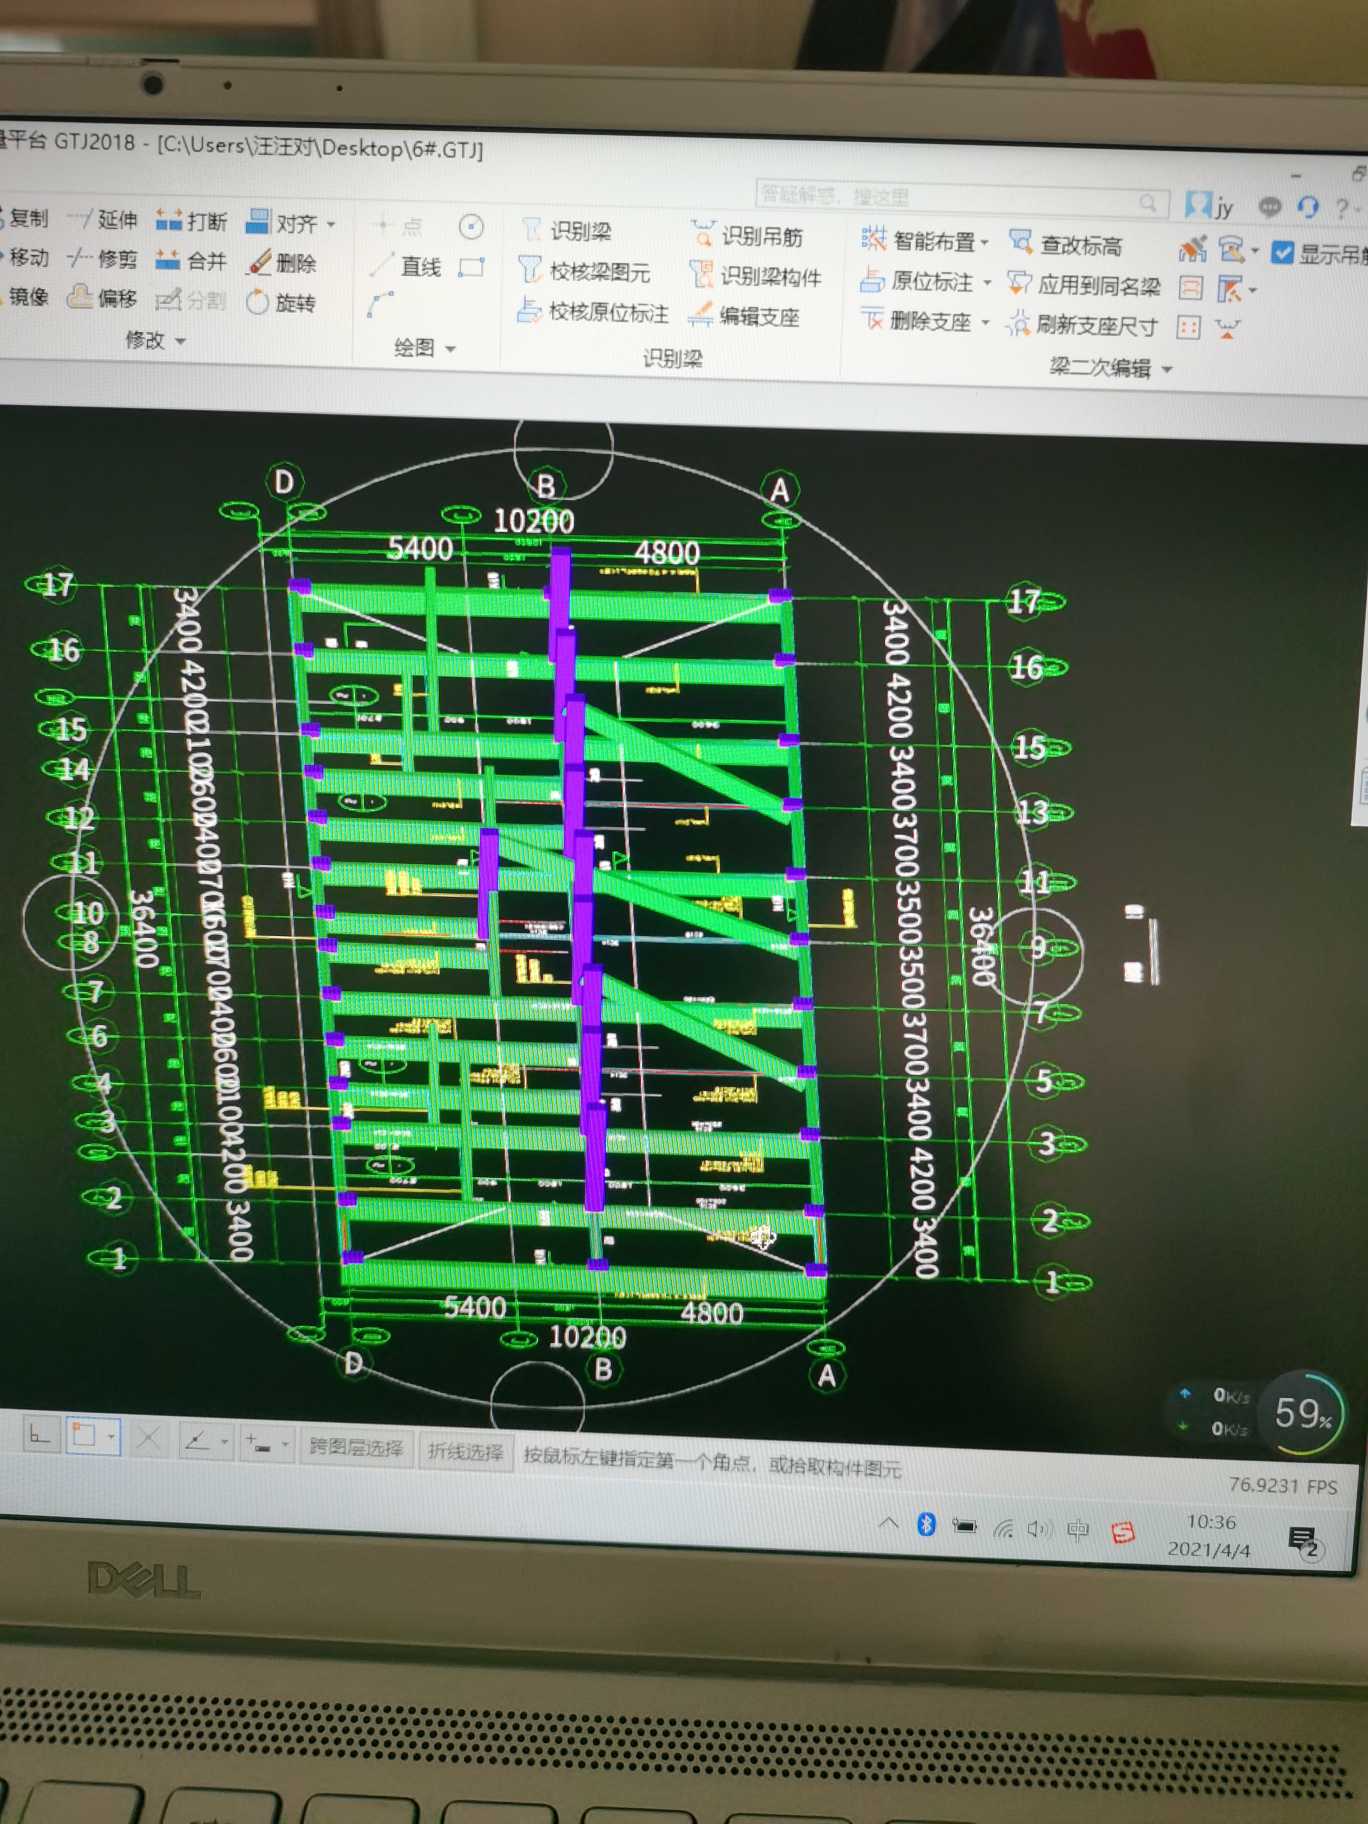Open the volume speaker tray icon
This screenshot has width=1368, height=1824.
tap(1040, 1529)
